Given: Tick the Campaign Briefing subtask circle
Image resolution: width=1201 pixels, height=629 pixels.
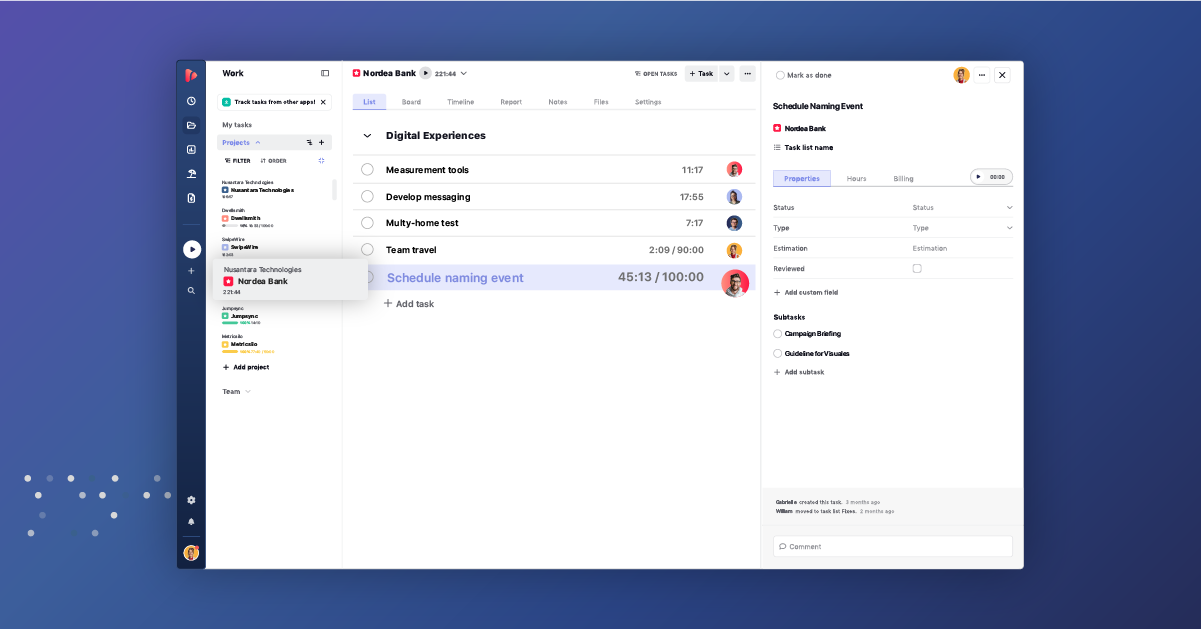Looking at the screenshot, I should (x=777, y=334).
